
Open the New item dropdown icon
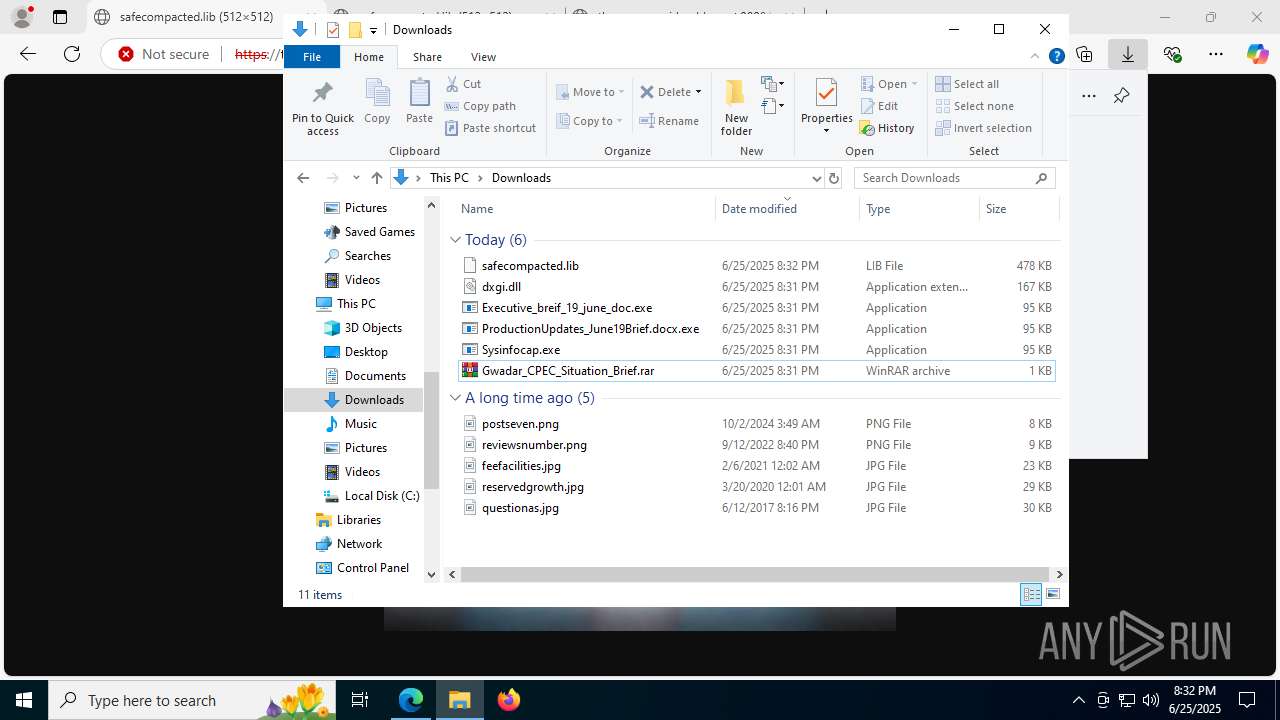tap(772, 84)
